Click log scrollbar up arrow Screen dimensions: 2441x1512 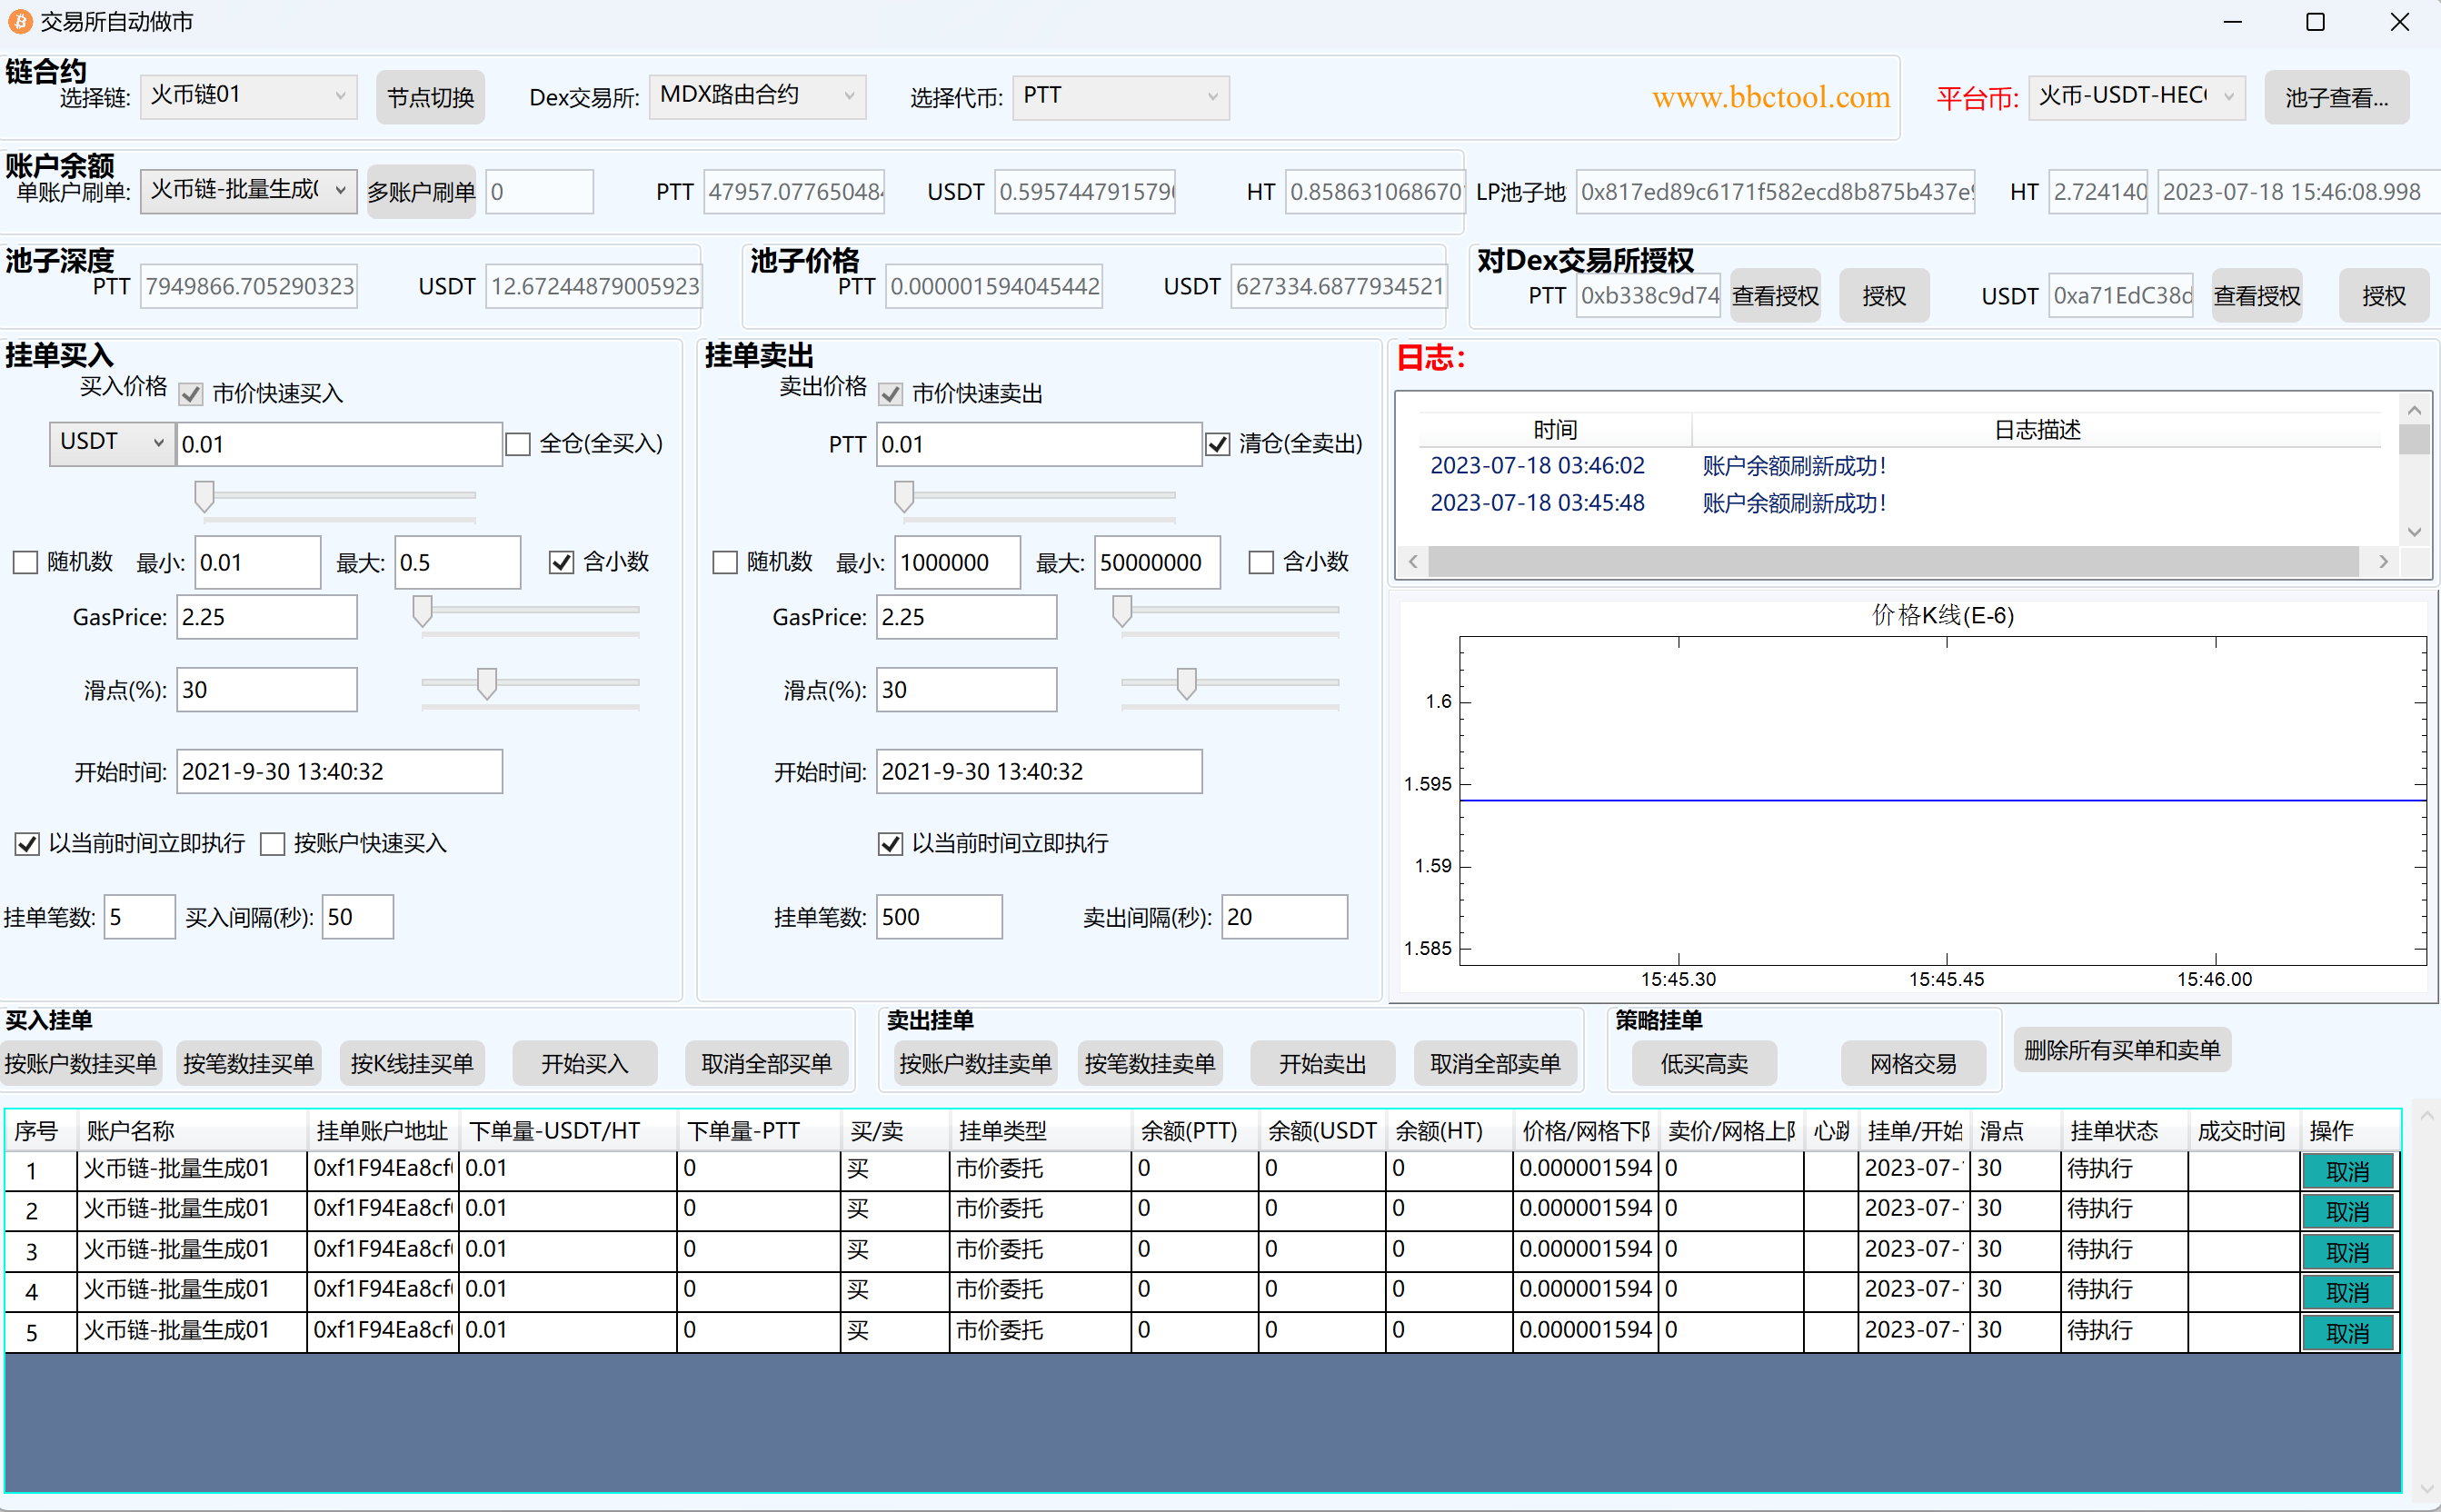[2414, 410]
